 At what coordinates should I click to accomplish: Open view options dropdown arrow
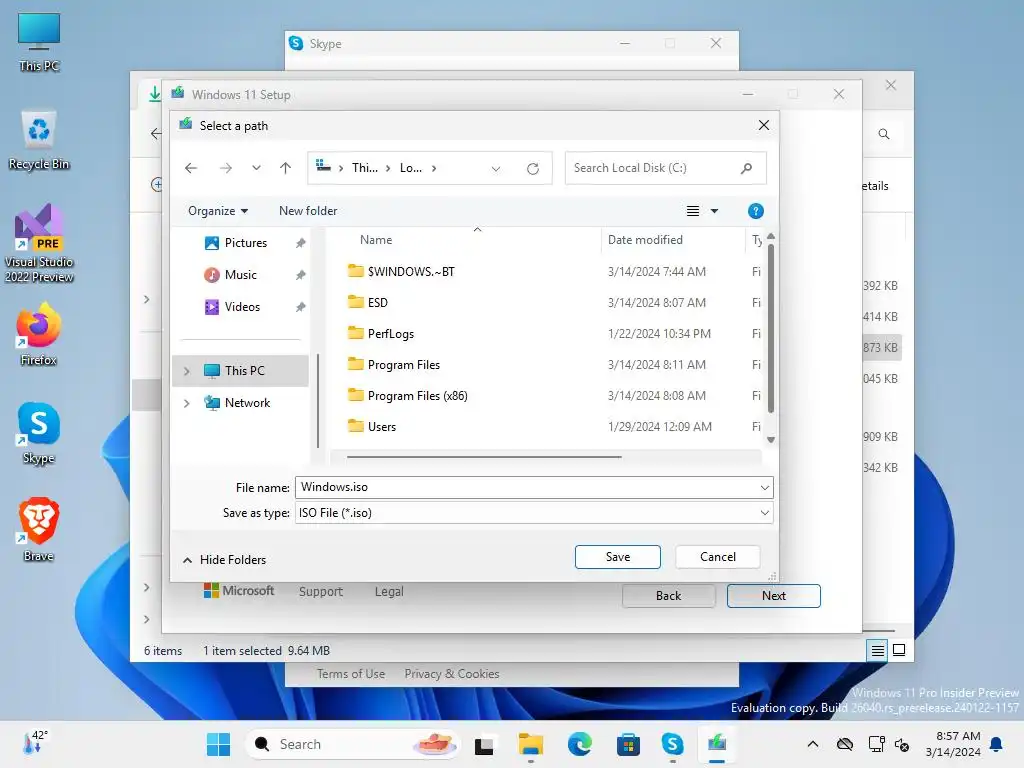click(x=714, y=211)
